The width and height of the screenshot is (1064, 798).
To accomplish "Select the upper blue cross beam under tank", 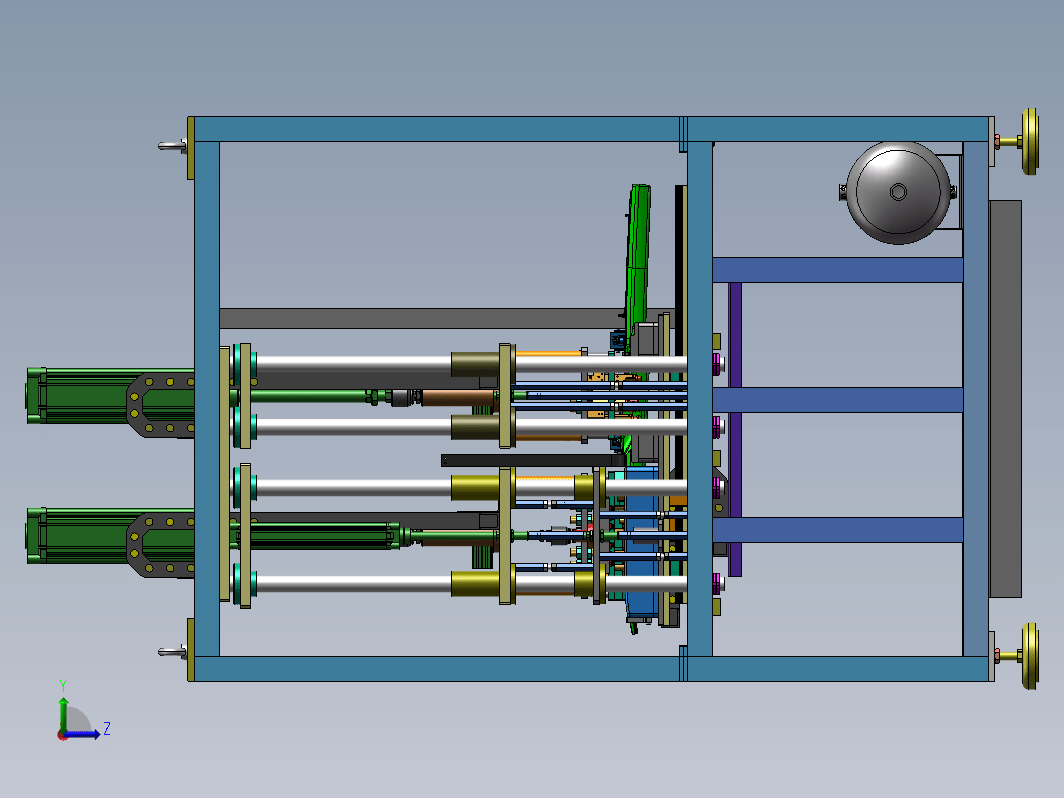I will pos(837,269).
